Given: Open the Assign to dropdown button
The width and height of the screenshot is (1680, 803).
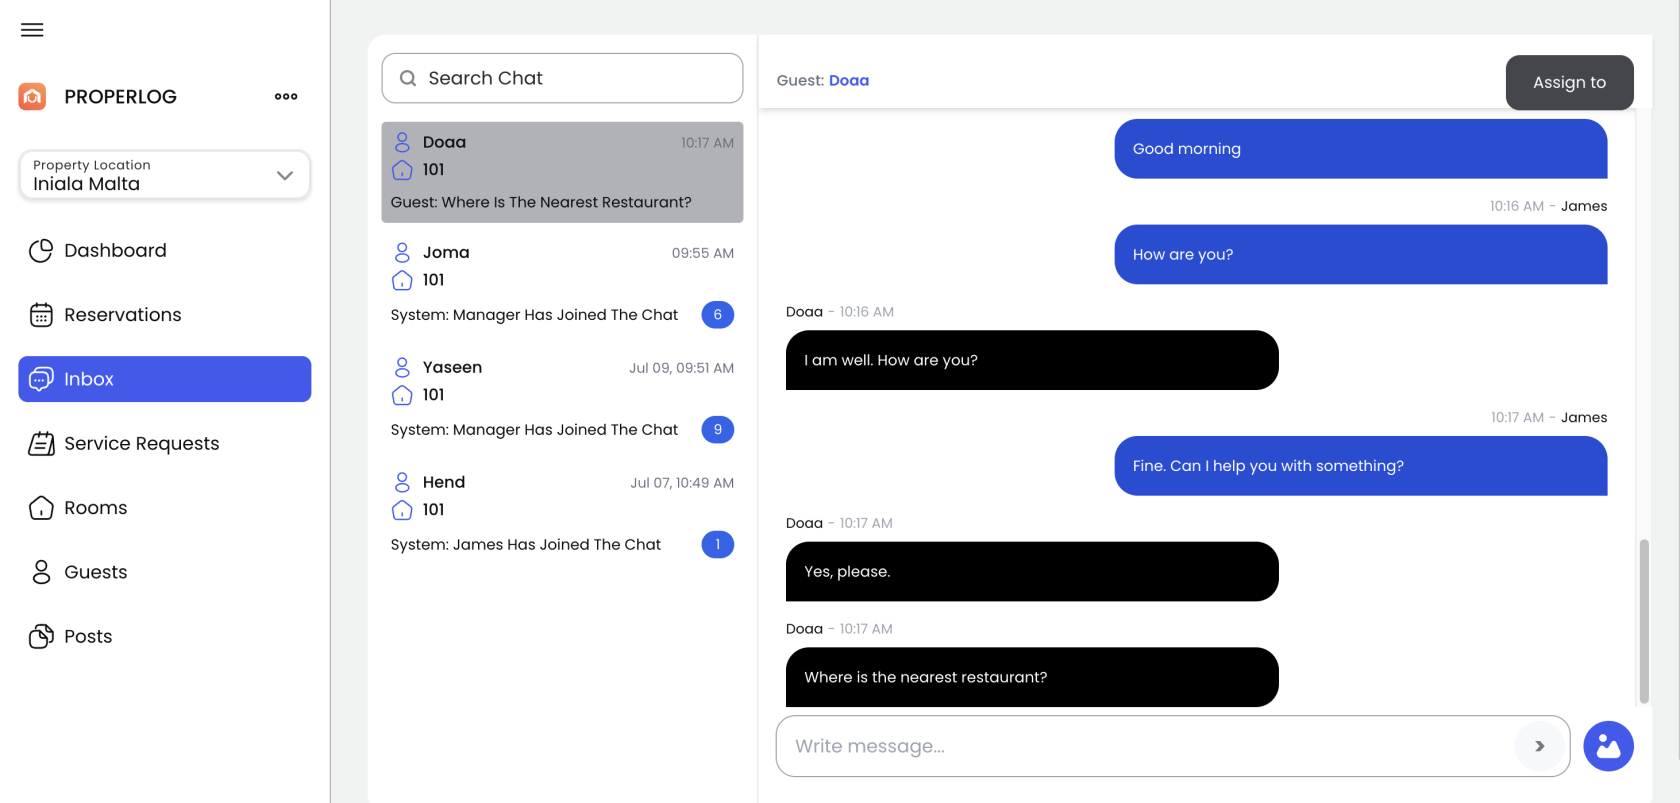Looking at the screenshot, I should coord(1569,82).
